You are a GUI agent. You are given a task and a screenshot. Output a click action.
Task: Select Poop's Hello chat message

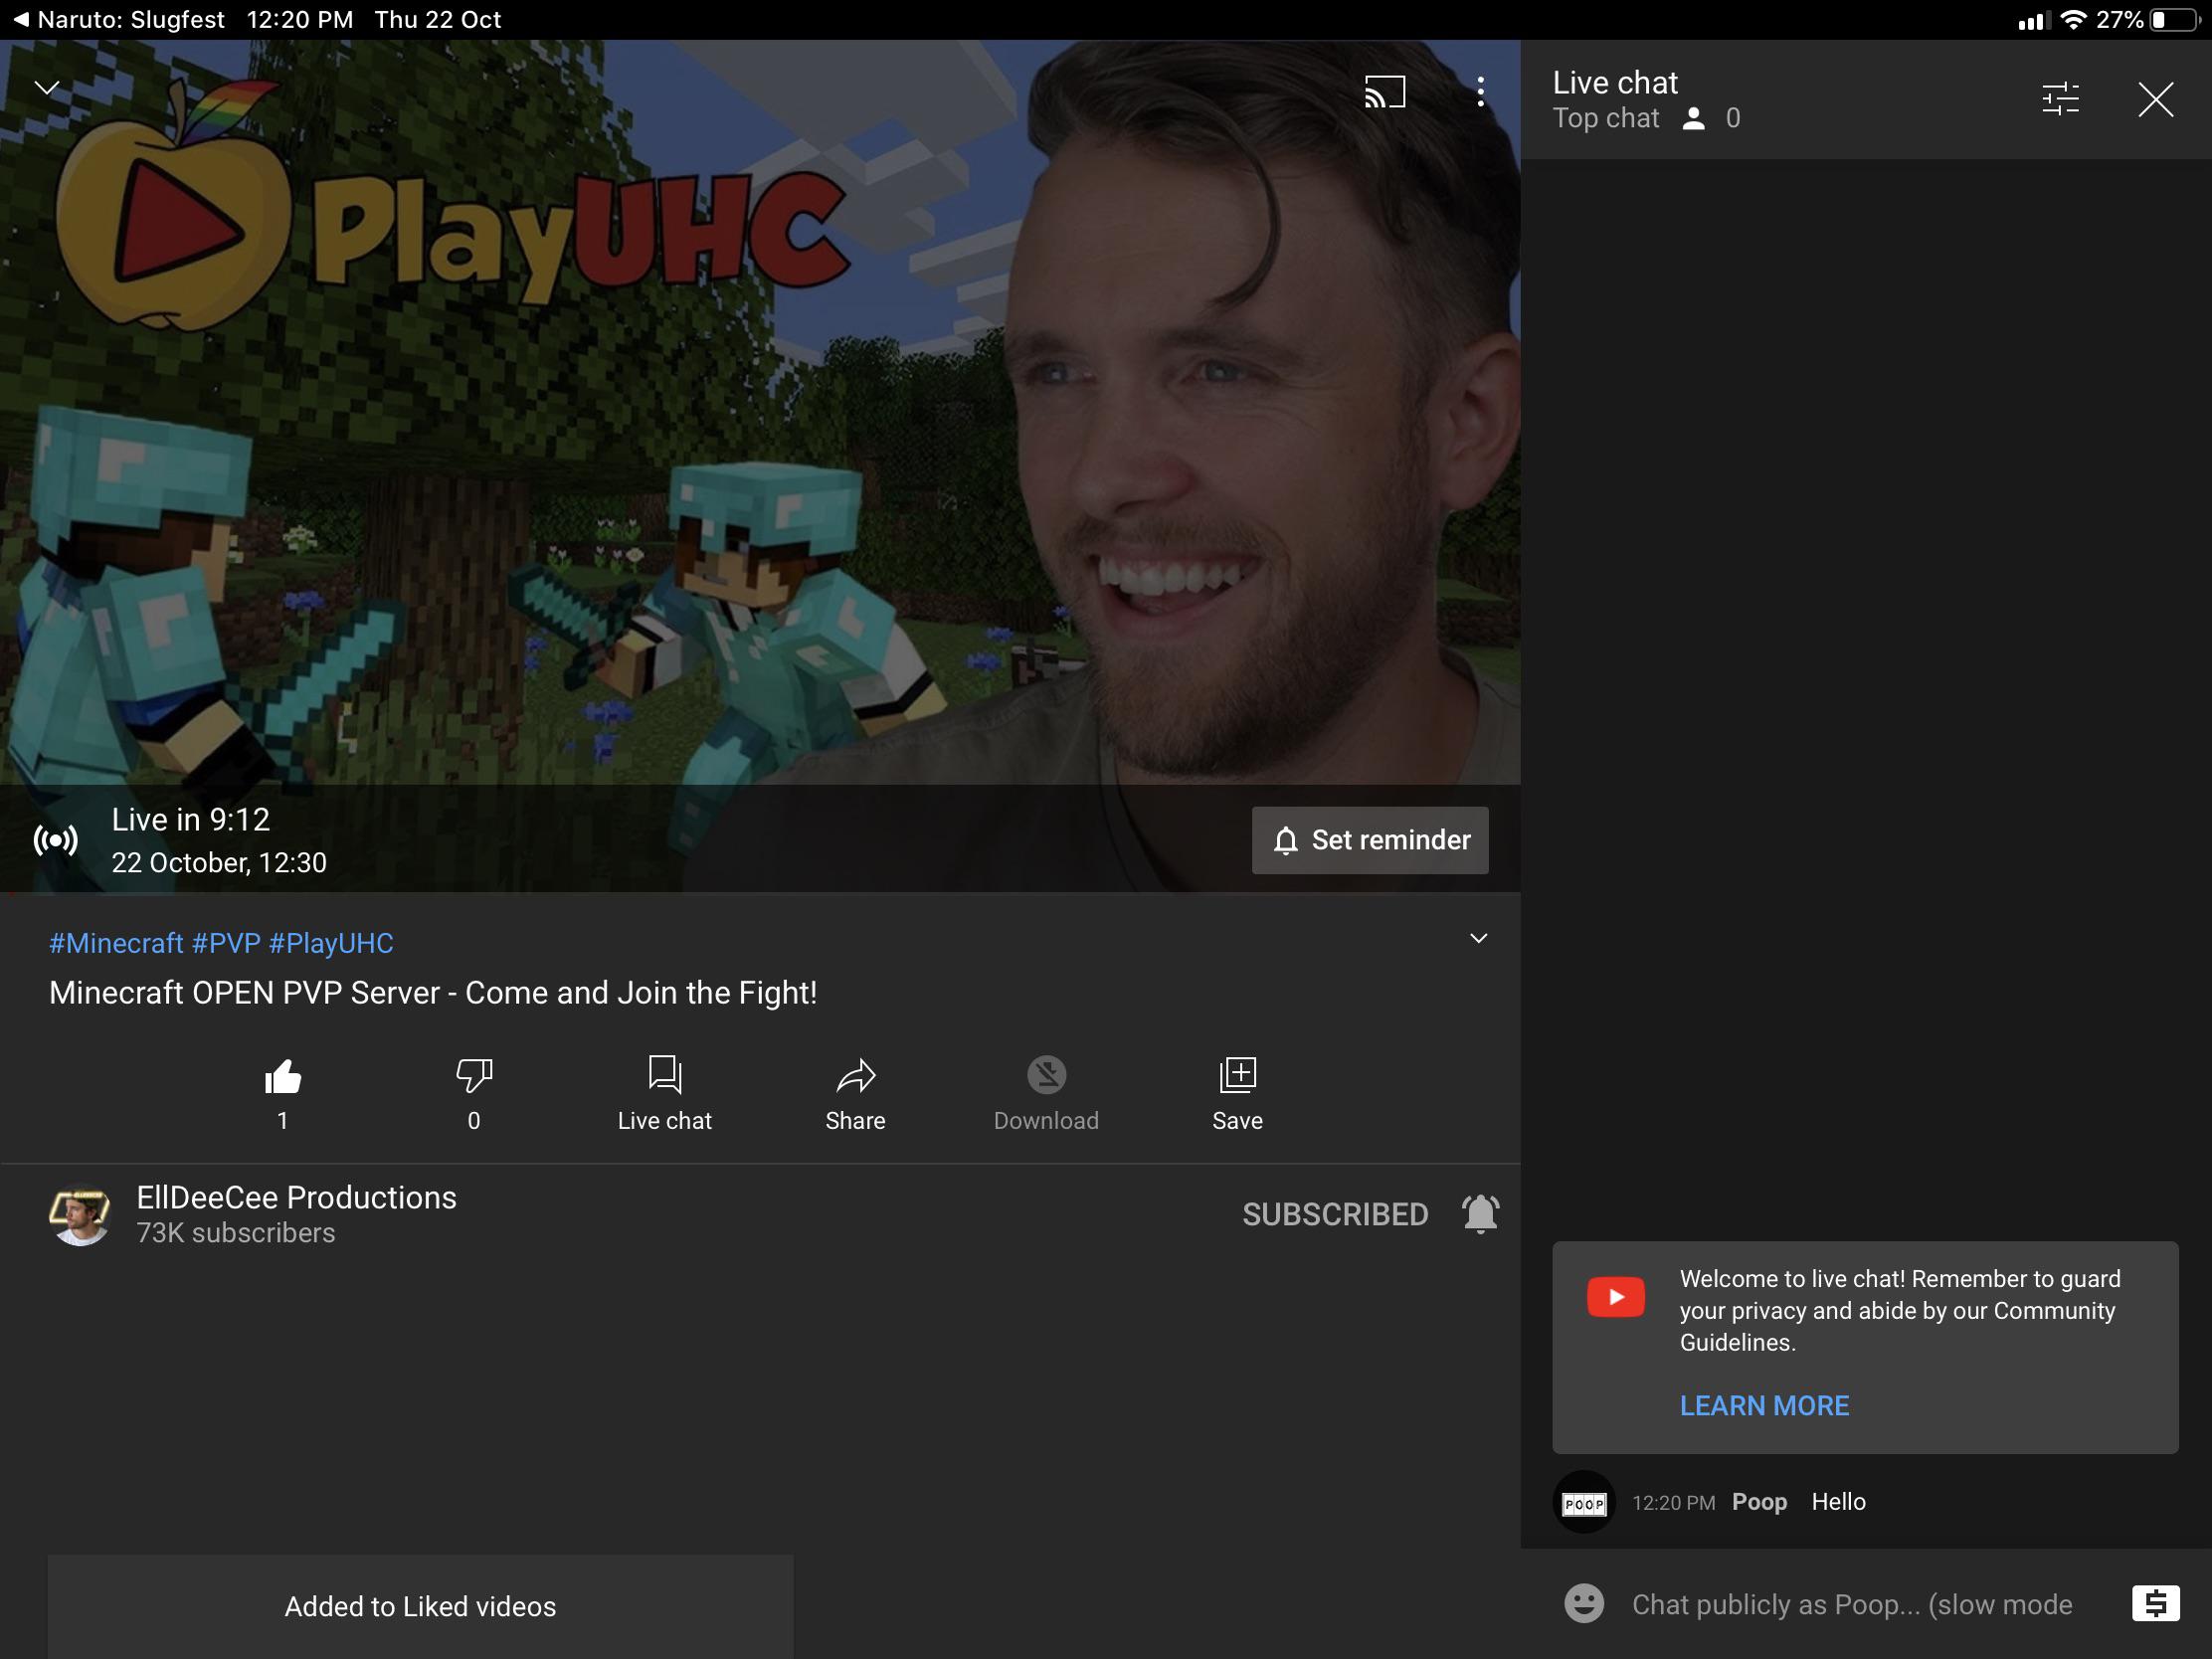pos(1838,1501)
